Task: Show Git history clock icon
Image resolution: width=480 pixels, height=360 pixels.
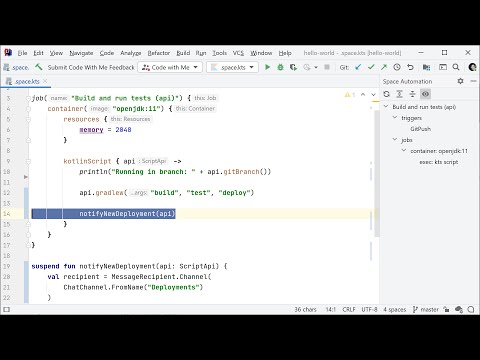Action: (x=397, y=67)
